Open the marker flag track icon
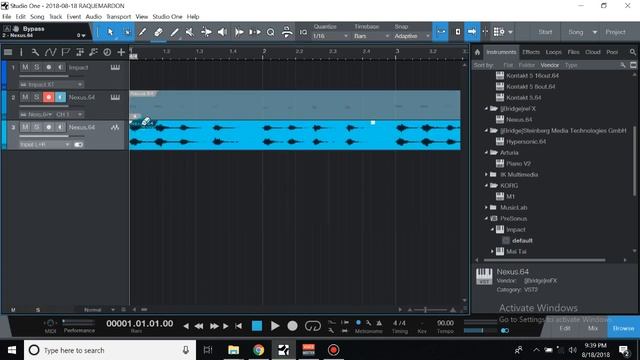The width and height of the screenshot is (640, 360). click(x=65, y=52)
